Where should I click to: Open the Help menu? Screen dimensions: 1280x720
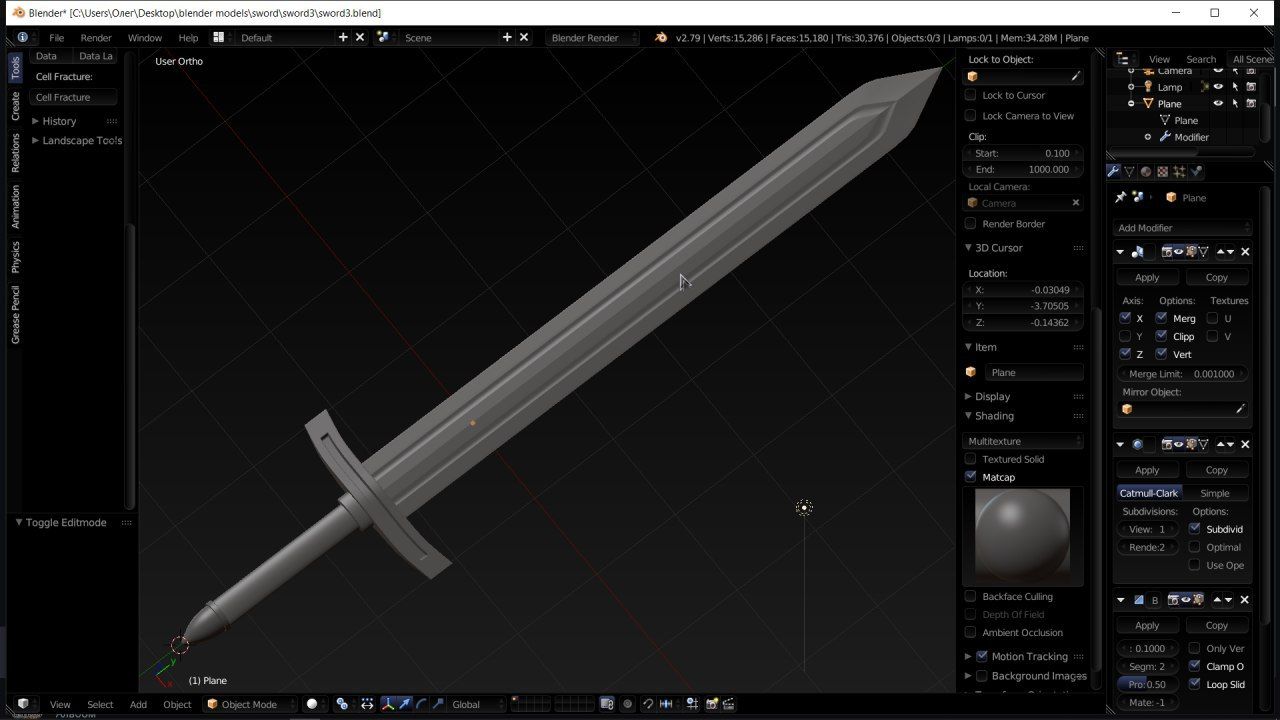pyautogui.click(x=188, y=37)
